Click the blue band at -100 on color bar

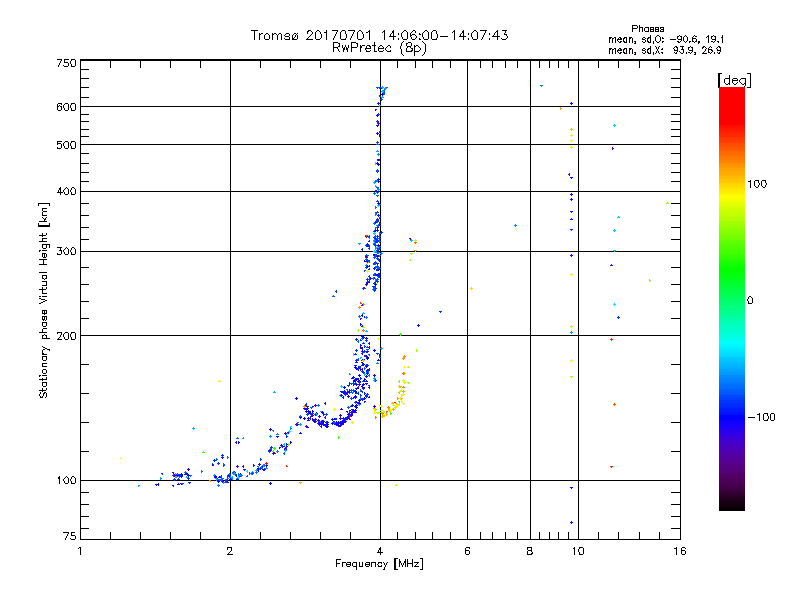732,417
